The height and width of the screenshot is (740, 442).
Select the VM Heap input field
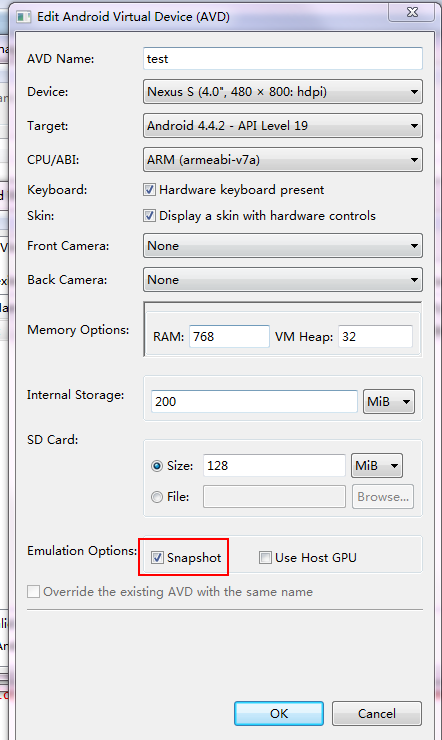pos(375,336)
